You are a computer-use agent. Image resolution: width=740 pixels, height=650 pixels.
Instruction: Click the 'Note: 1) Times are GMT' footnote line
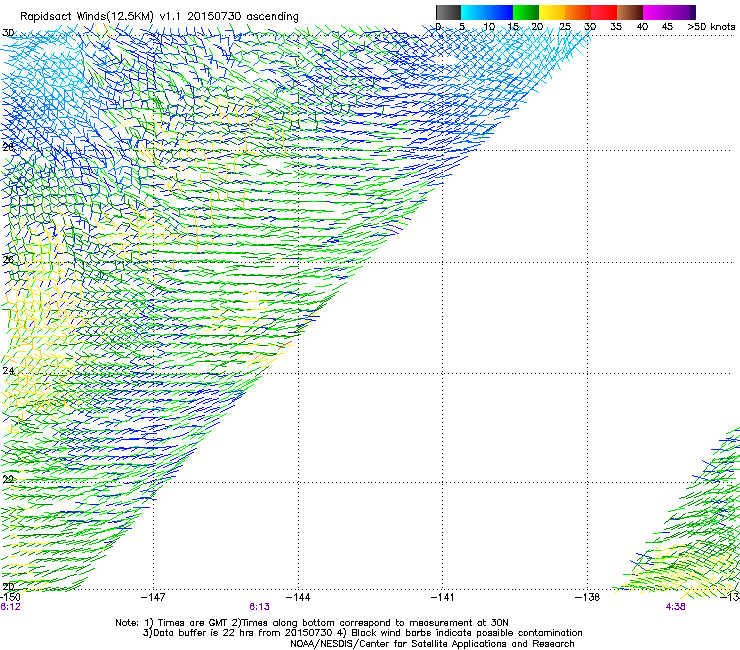tap(312, 623)
